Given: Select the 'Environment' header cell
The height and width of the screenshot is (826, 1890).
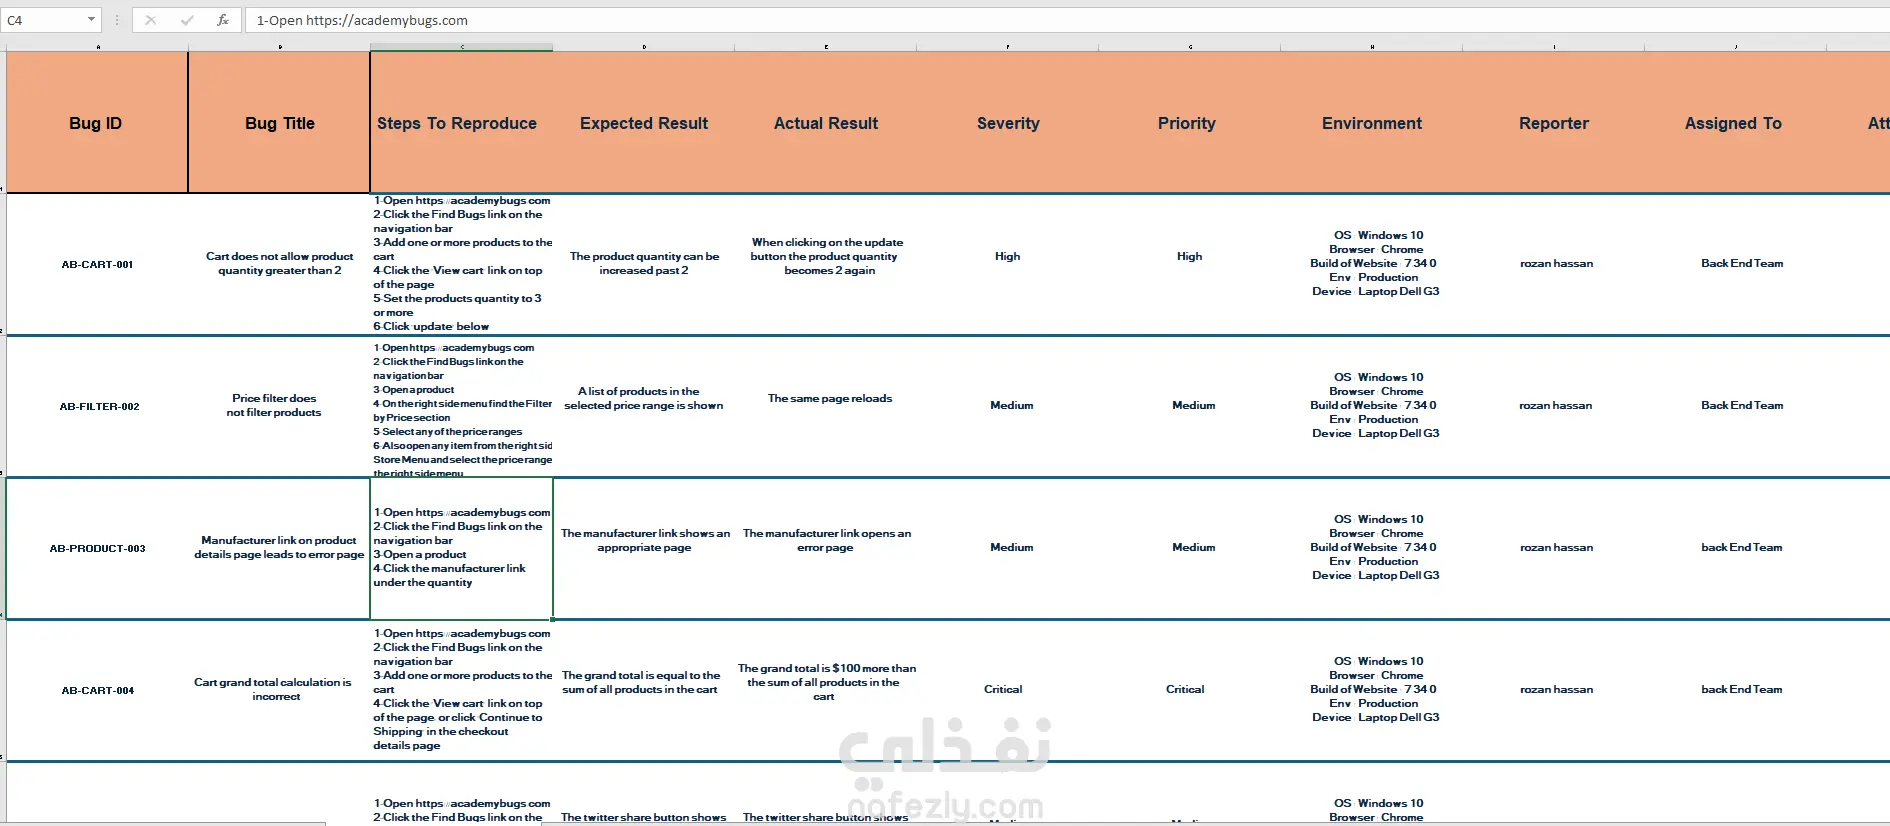Looking at the screenshot, I should tap(1372, 123).
